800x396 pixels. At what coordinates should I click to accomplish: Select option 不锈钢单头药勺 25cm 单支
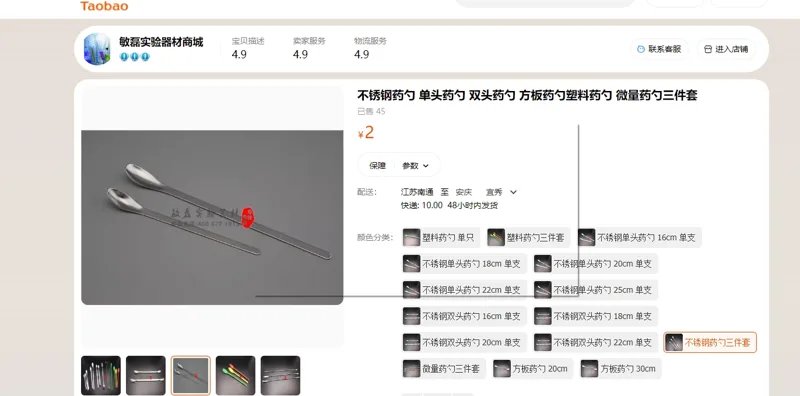click(595, 290)
